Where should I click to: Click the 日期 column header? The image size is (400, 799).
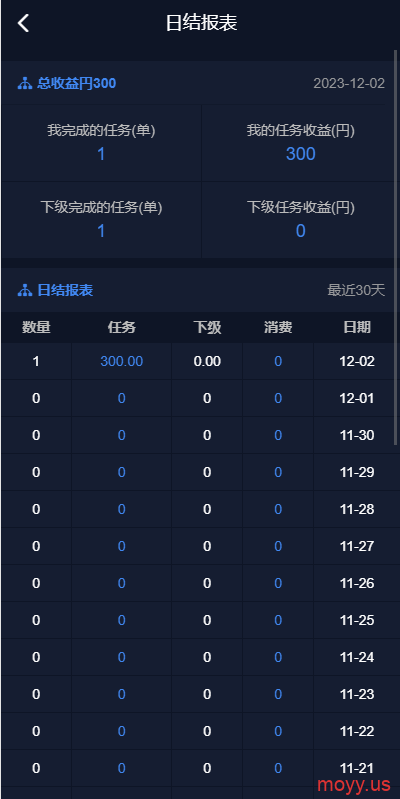(357, 327)
